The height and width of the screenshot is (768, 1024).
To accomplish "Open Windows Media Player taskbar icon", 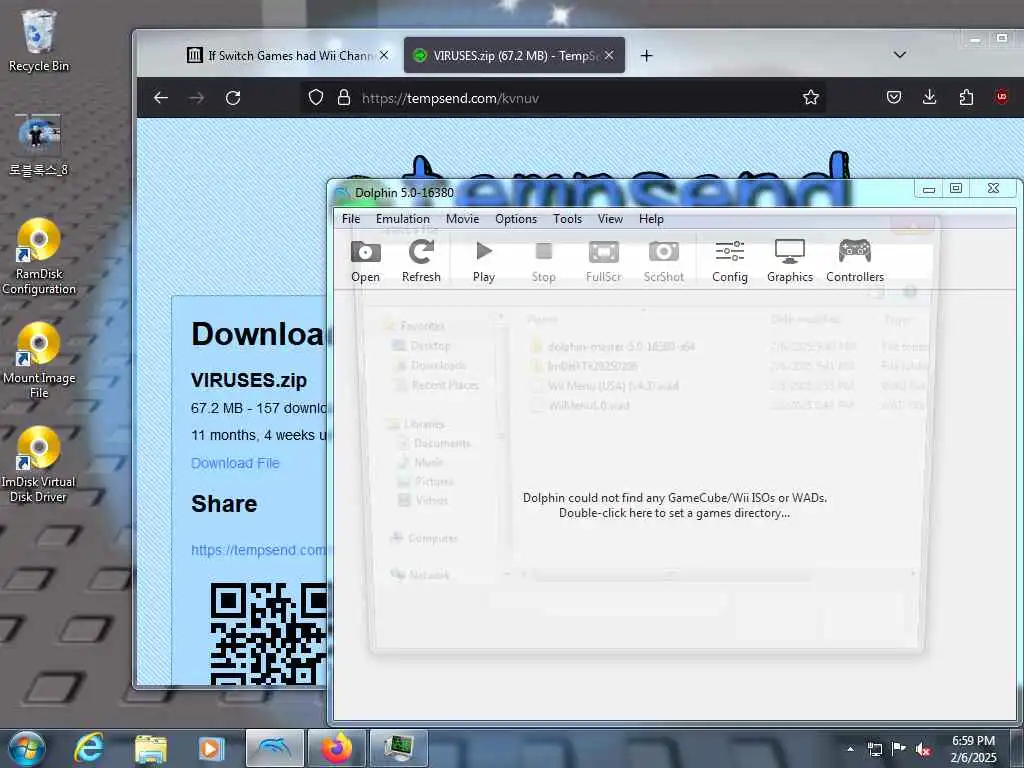I will (x=212, y=749).
